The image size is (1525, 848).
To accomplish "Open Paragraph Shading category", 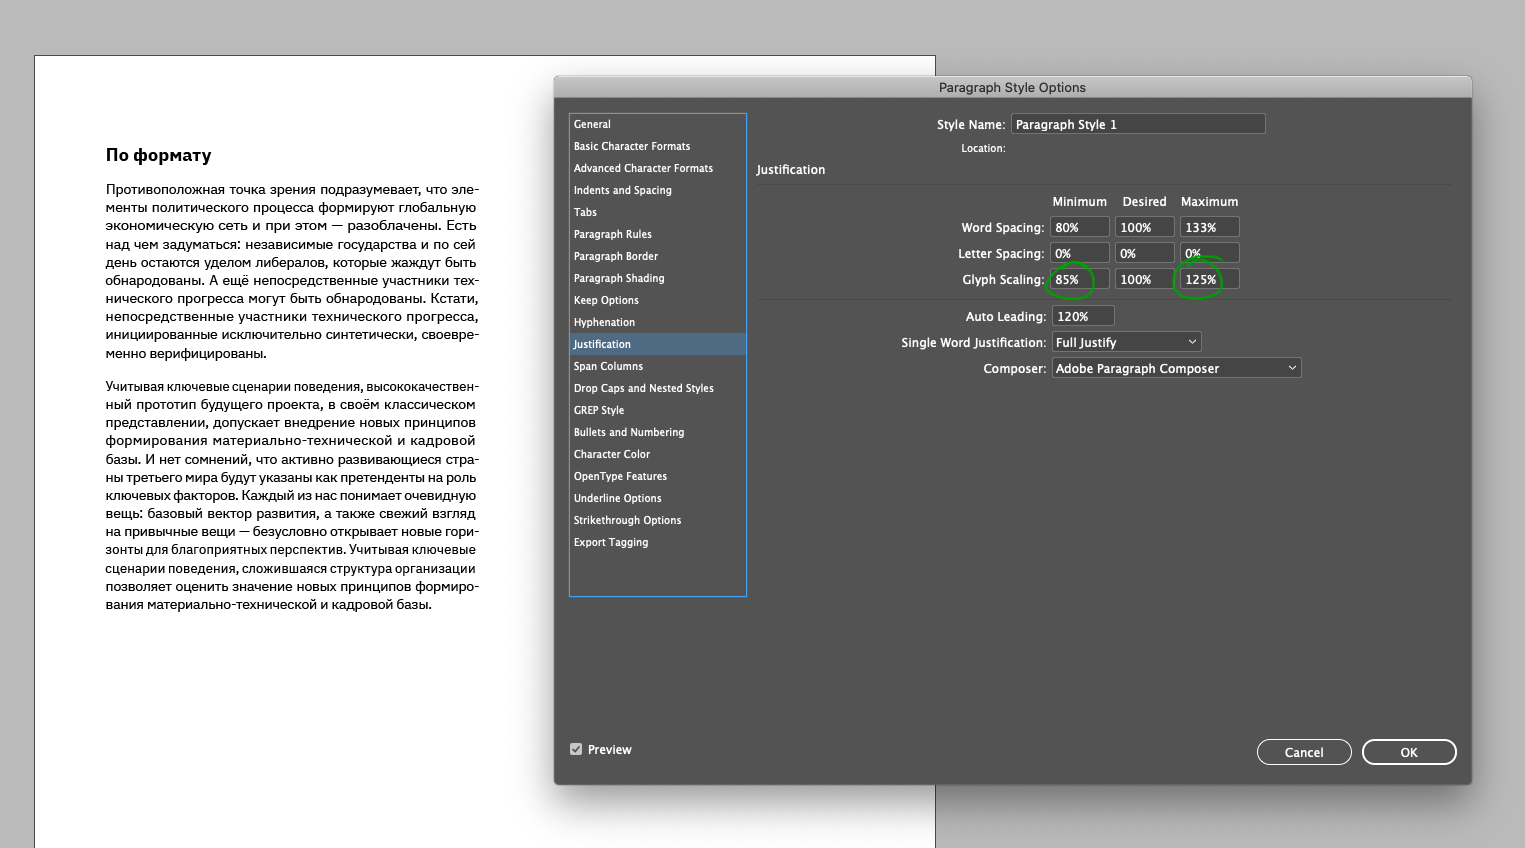I will (x=657, y=278).
